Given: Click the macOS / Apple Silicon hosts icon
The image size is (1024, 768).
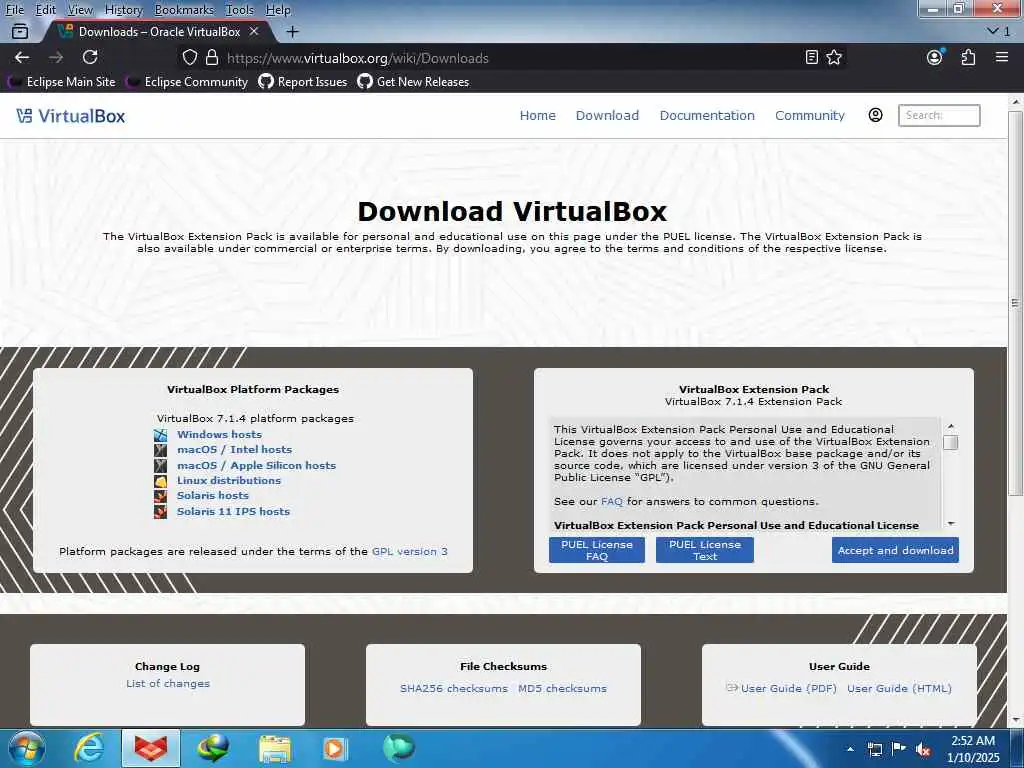Looking at the screenshot, I should pyautogui.click(x=161, y=466).
